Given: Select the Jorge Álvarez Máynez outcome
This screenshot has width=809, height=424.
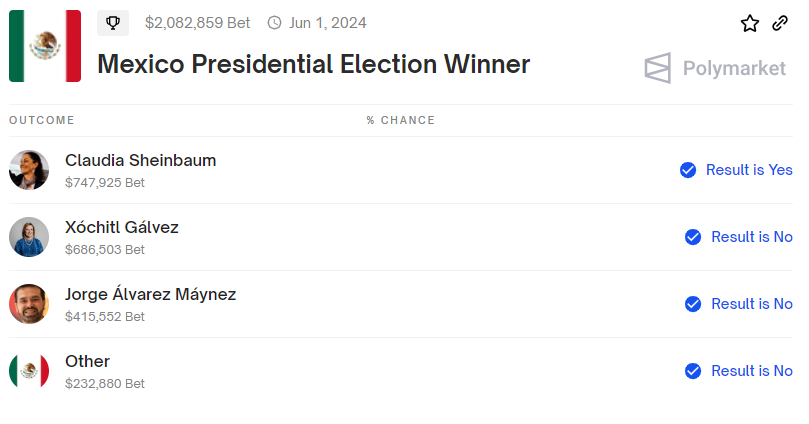Looking at the screenshot, I should (x=150, y=294).
